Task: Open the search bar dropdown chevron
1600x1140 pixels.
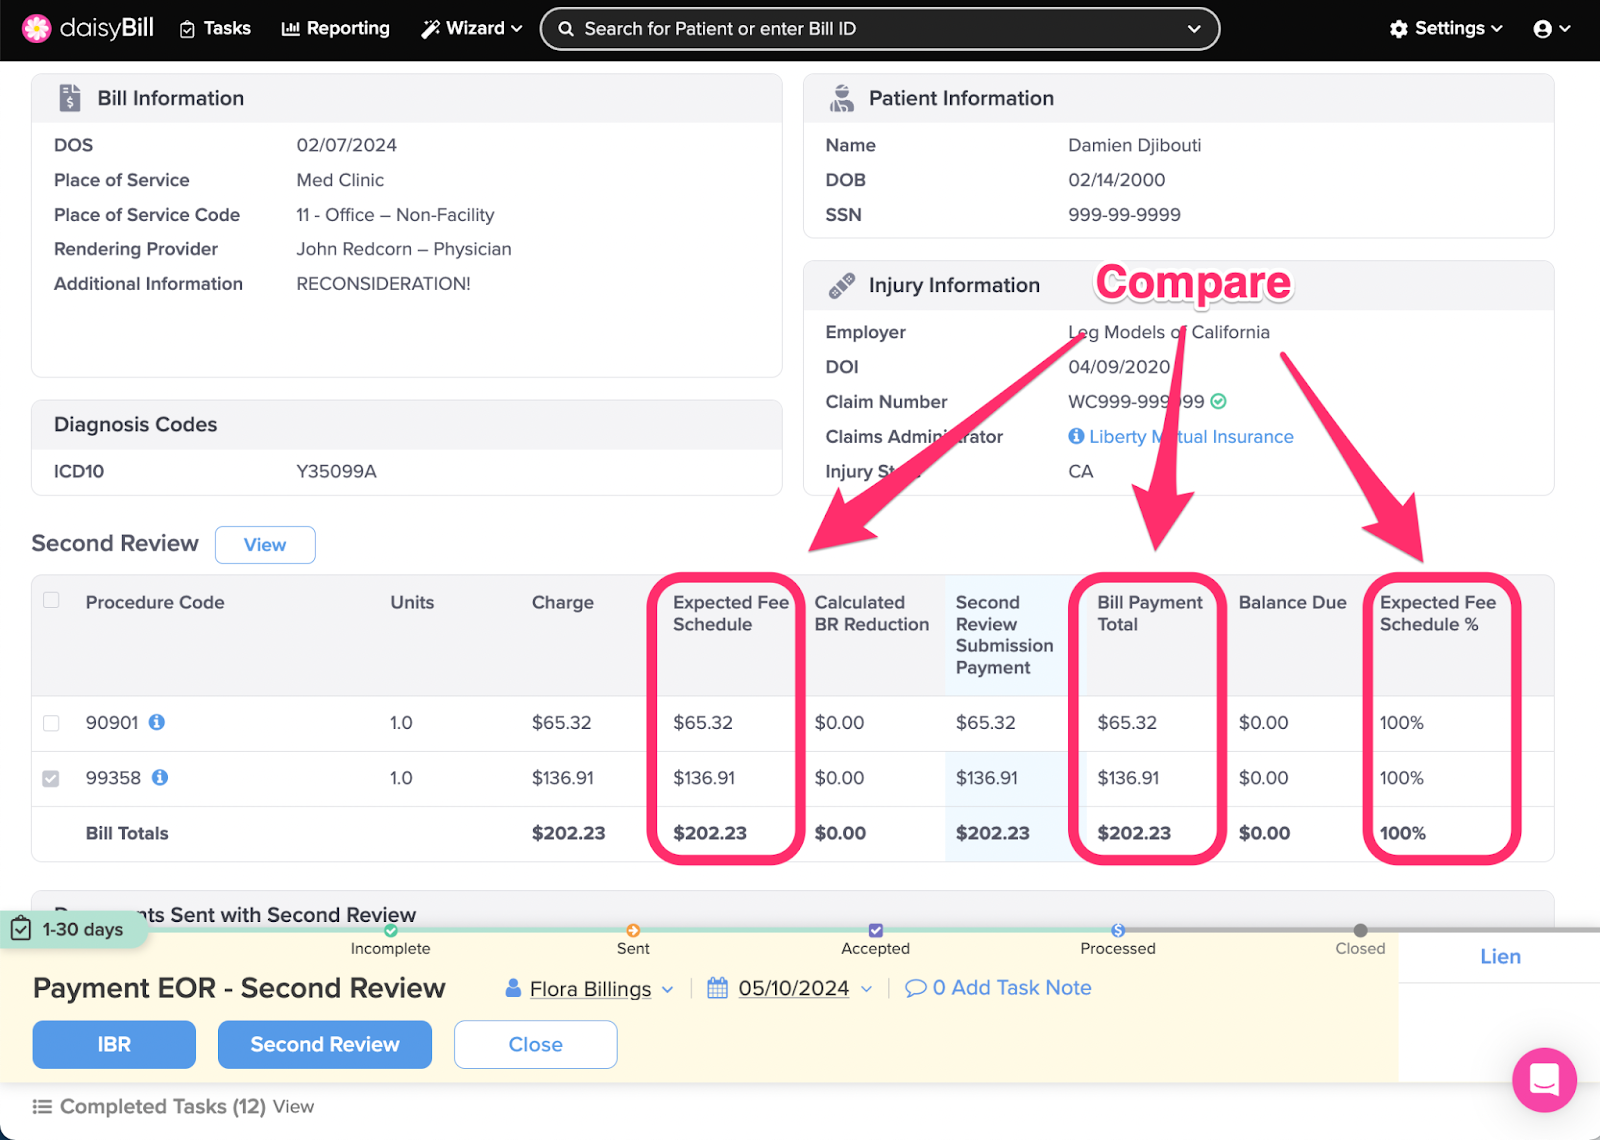Action: click(x=1194, y=28)
